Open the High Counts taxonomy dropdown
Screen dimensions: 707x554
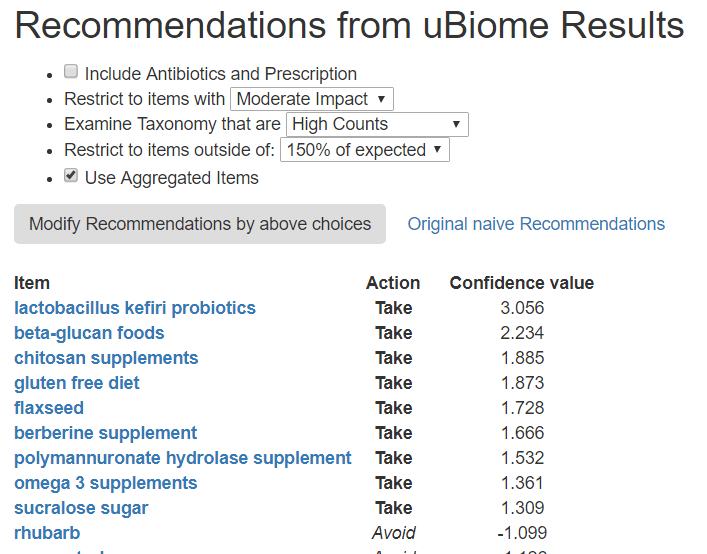coord(377,125)
